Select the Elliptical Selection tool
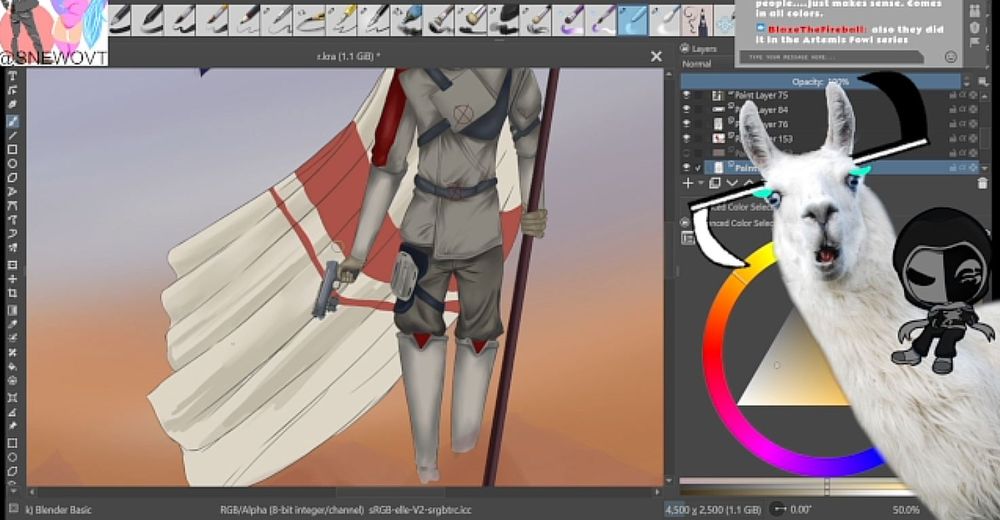This screenshot has height=520, width=1000. [12, 457]
